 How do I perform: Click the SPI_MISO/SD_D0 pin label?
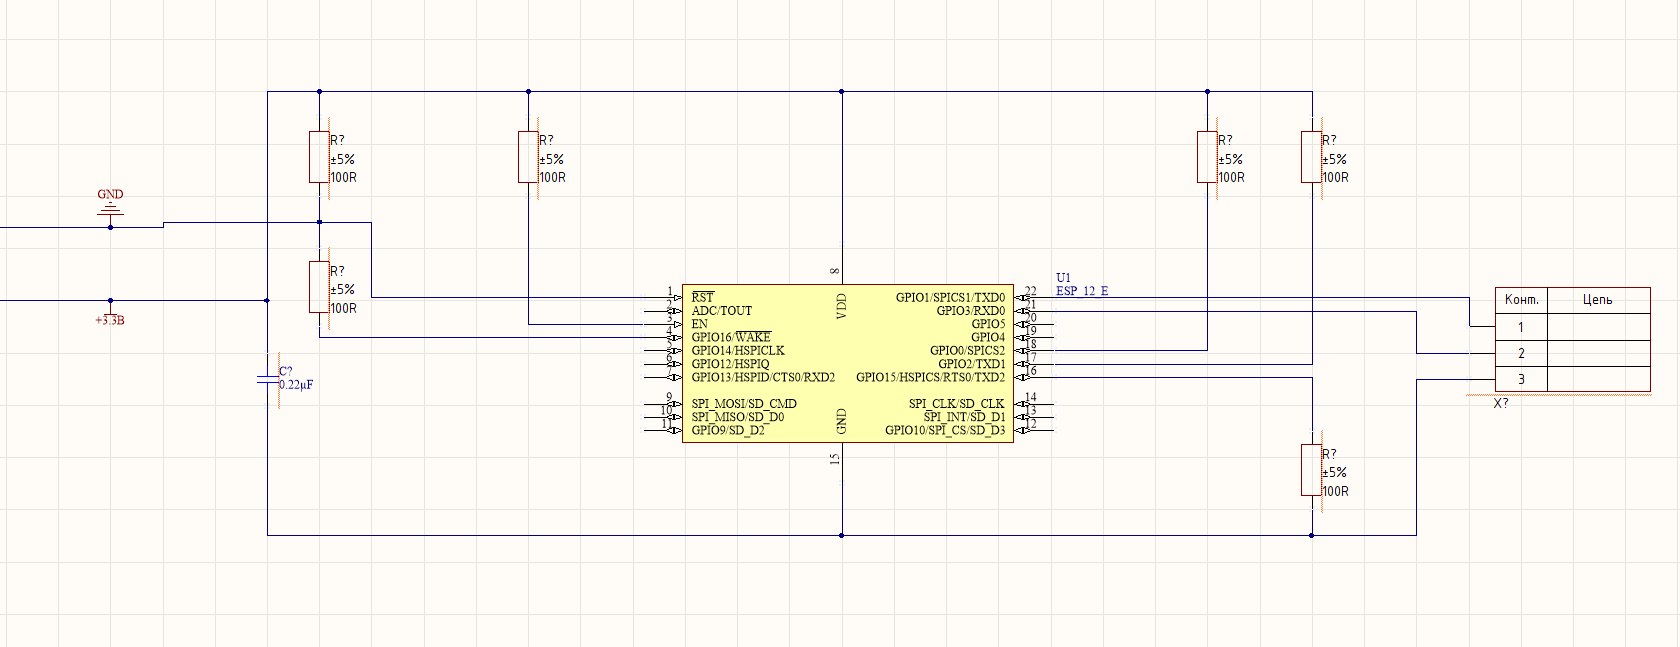738,417
